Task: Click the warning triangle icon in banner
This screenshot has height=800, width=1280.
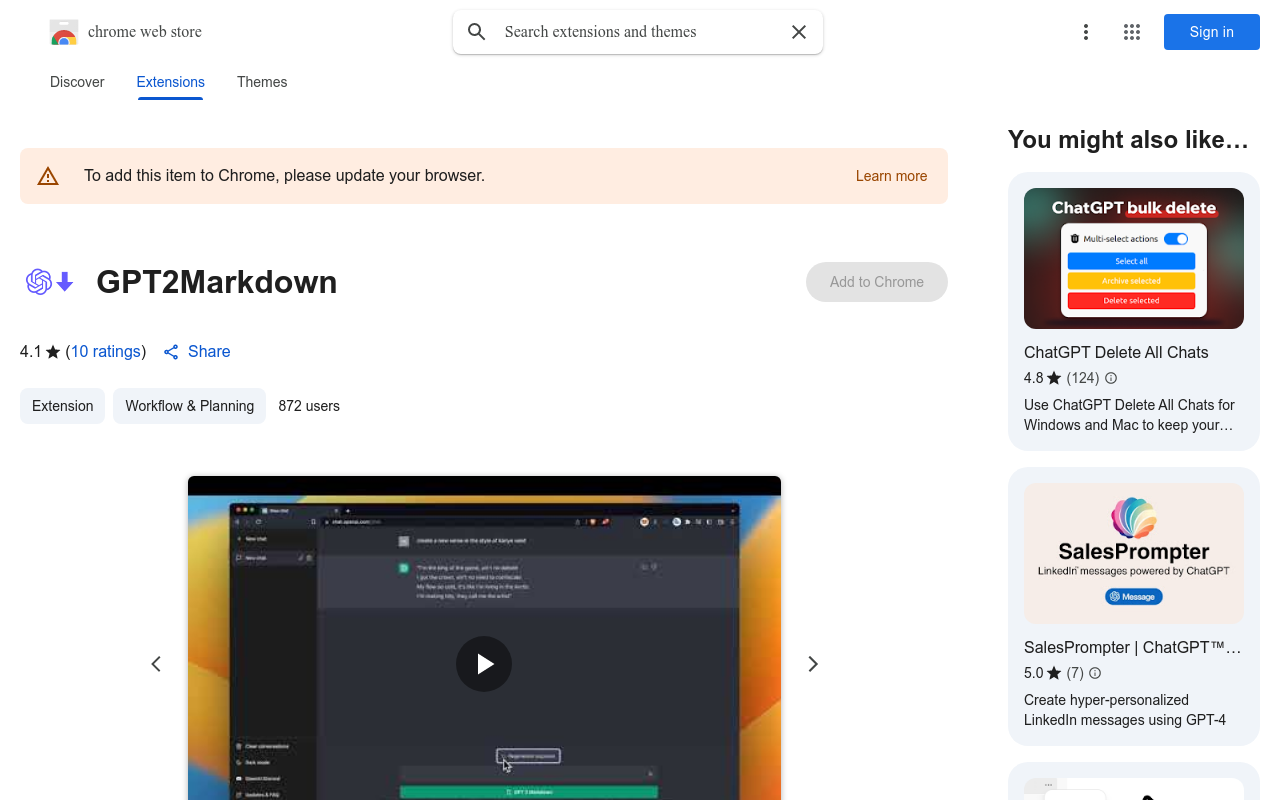Action: tap(48, 176)
